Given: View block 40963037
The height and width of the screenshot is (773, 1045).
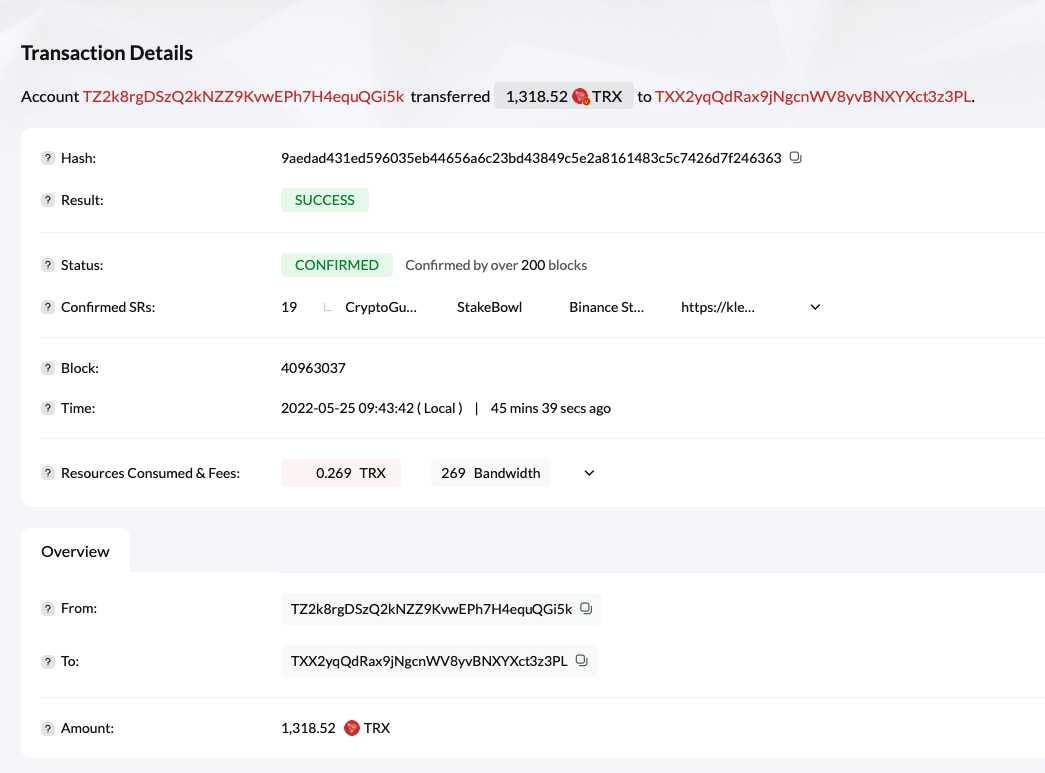Looking at the screenshot, I should pyautogui.click(x=313, y=367).
